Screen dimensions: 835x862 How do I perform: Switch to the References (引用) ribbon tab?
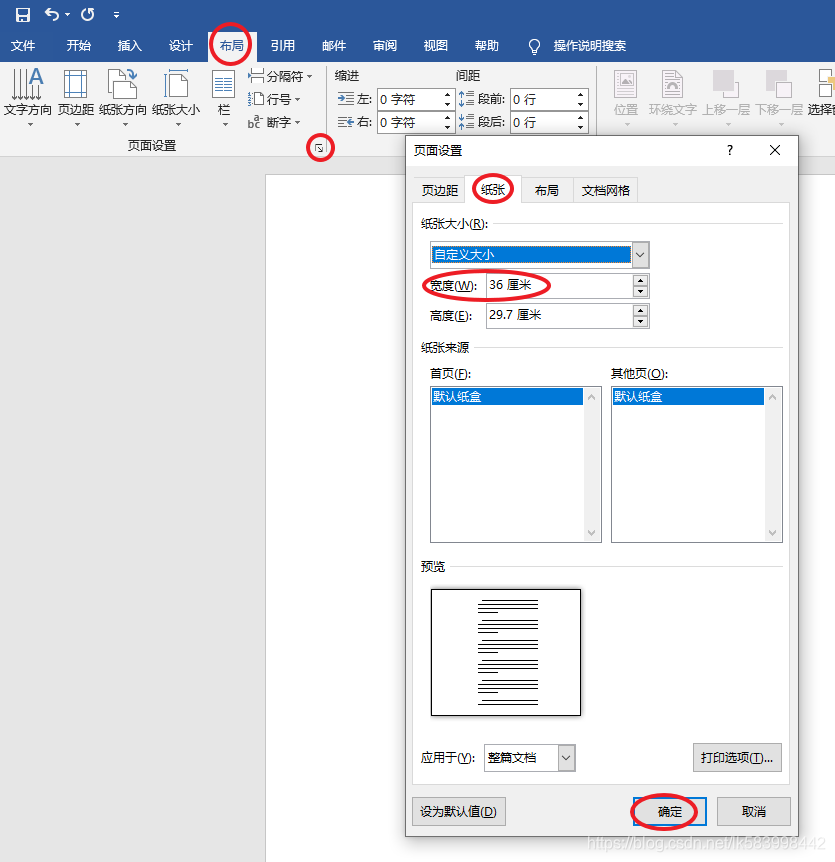coord(283,46)
